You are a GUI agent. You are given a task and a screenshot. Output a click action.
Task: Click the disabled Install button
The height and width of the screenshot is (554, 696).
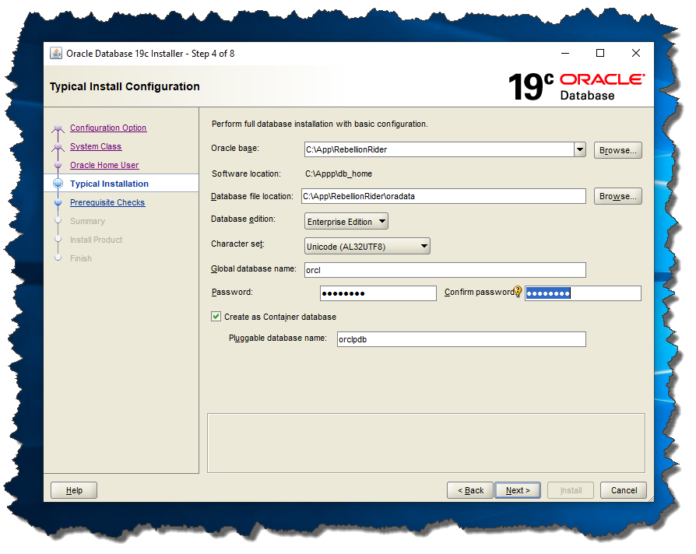click(x=571, y=491)
